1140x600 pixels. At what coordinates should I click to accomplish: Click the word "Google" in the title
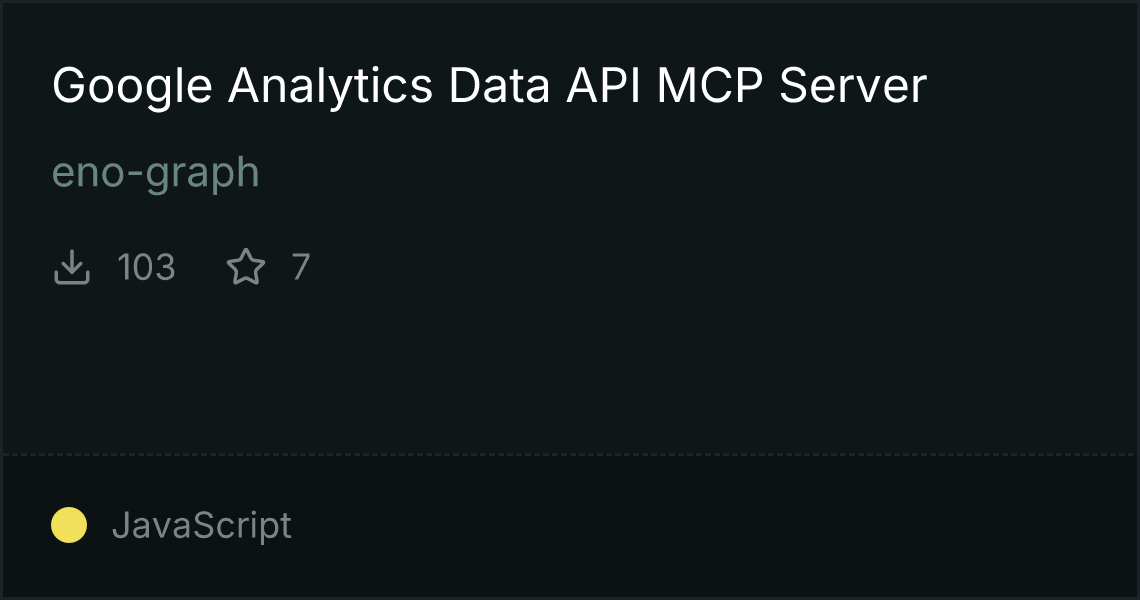click(132, 87)
